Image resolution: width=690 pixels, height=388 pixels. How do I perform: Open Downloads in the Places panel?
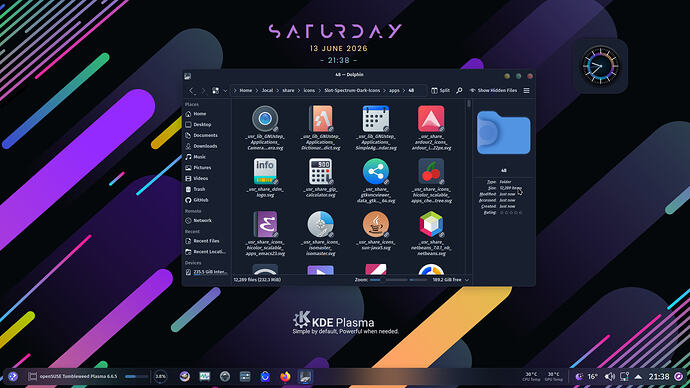click(206, 146)
